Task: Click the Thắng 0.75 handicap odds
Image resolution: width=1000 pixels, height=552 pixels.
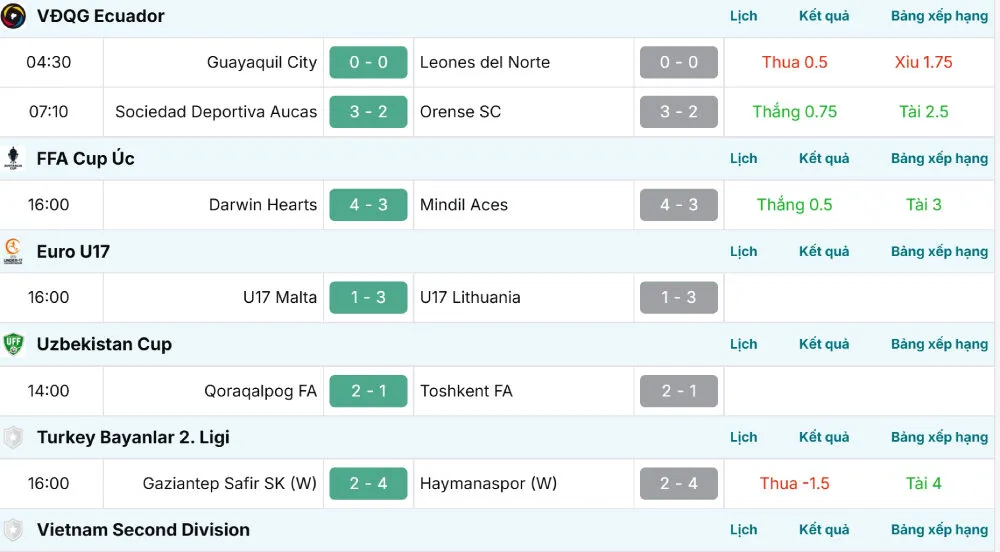Action: 795,112
